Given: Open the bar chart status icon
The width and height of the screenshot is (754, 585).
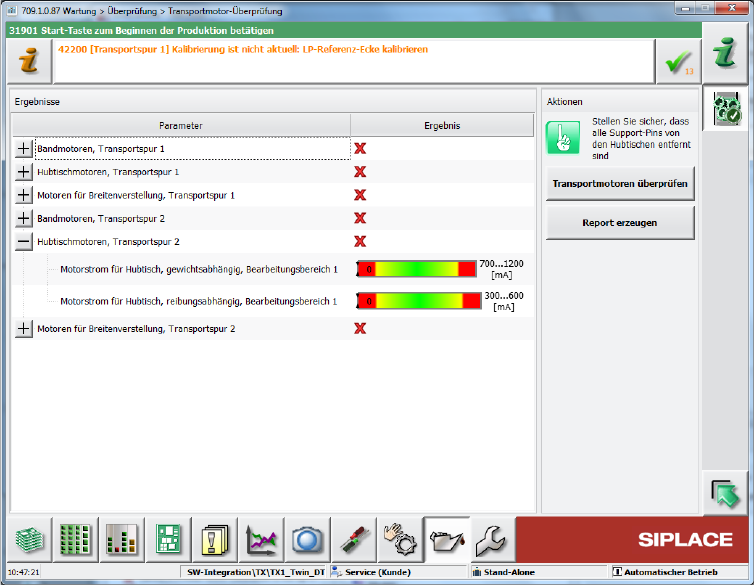Looking at the screenshot, I should tap(122, 539).
